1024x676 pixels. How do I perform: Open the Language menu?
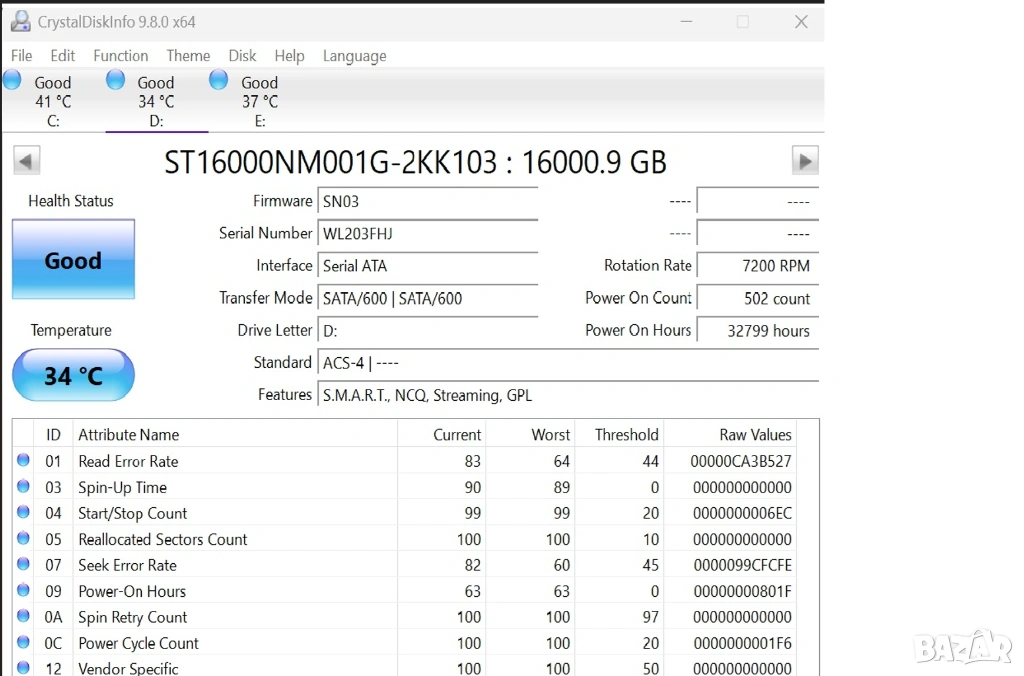point(354,56)
